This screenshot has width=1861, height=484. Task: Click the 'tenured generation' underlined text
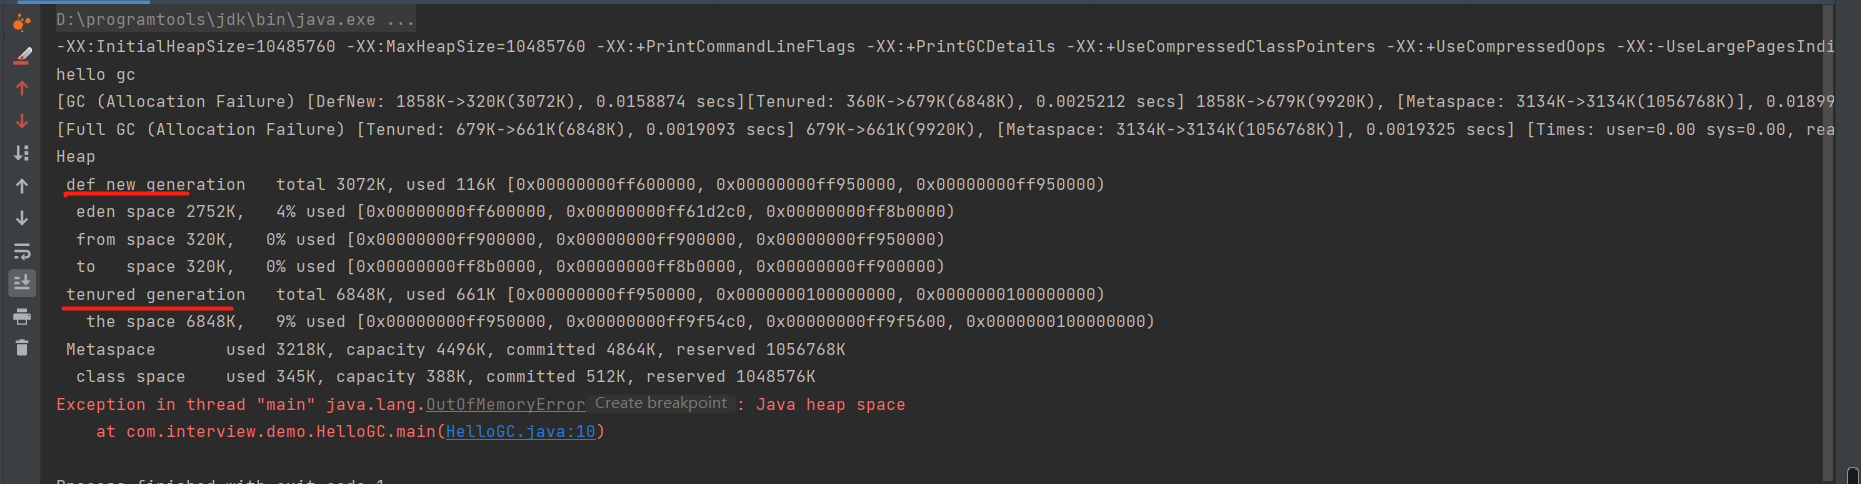pos(155,295)
